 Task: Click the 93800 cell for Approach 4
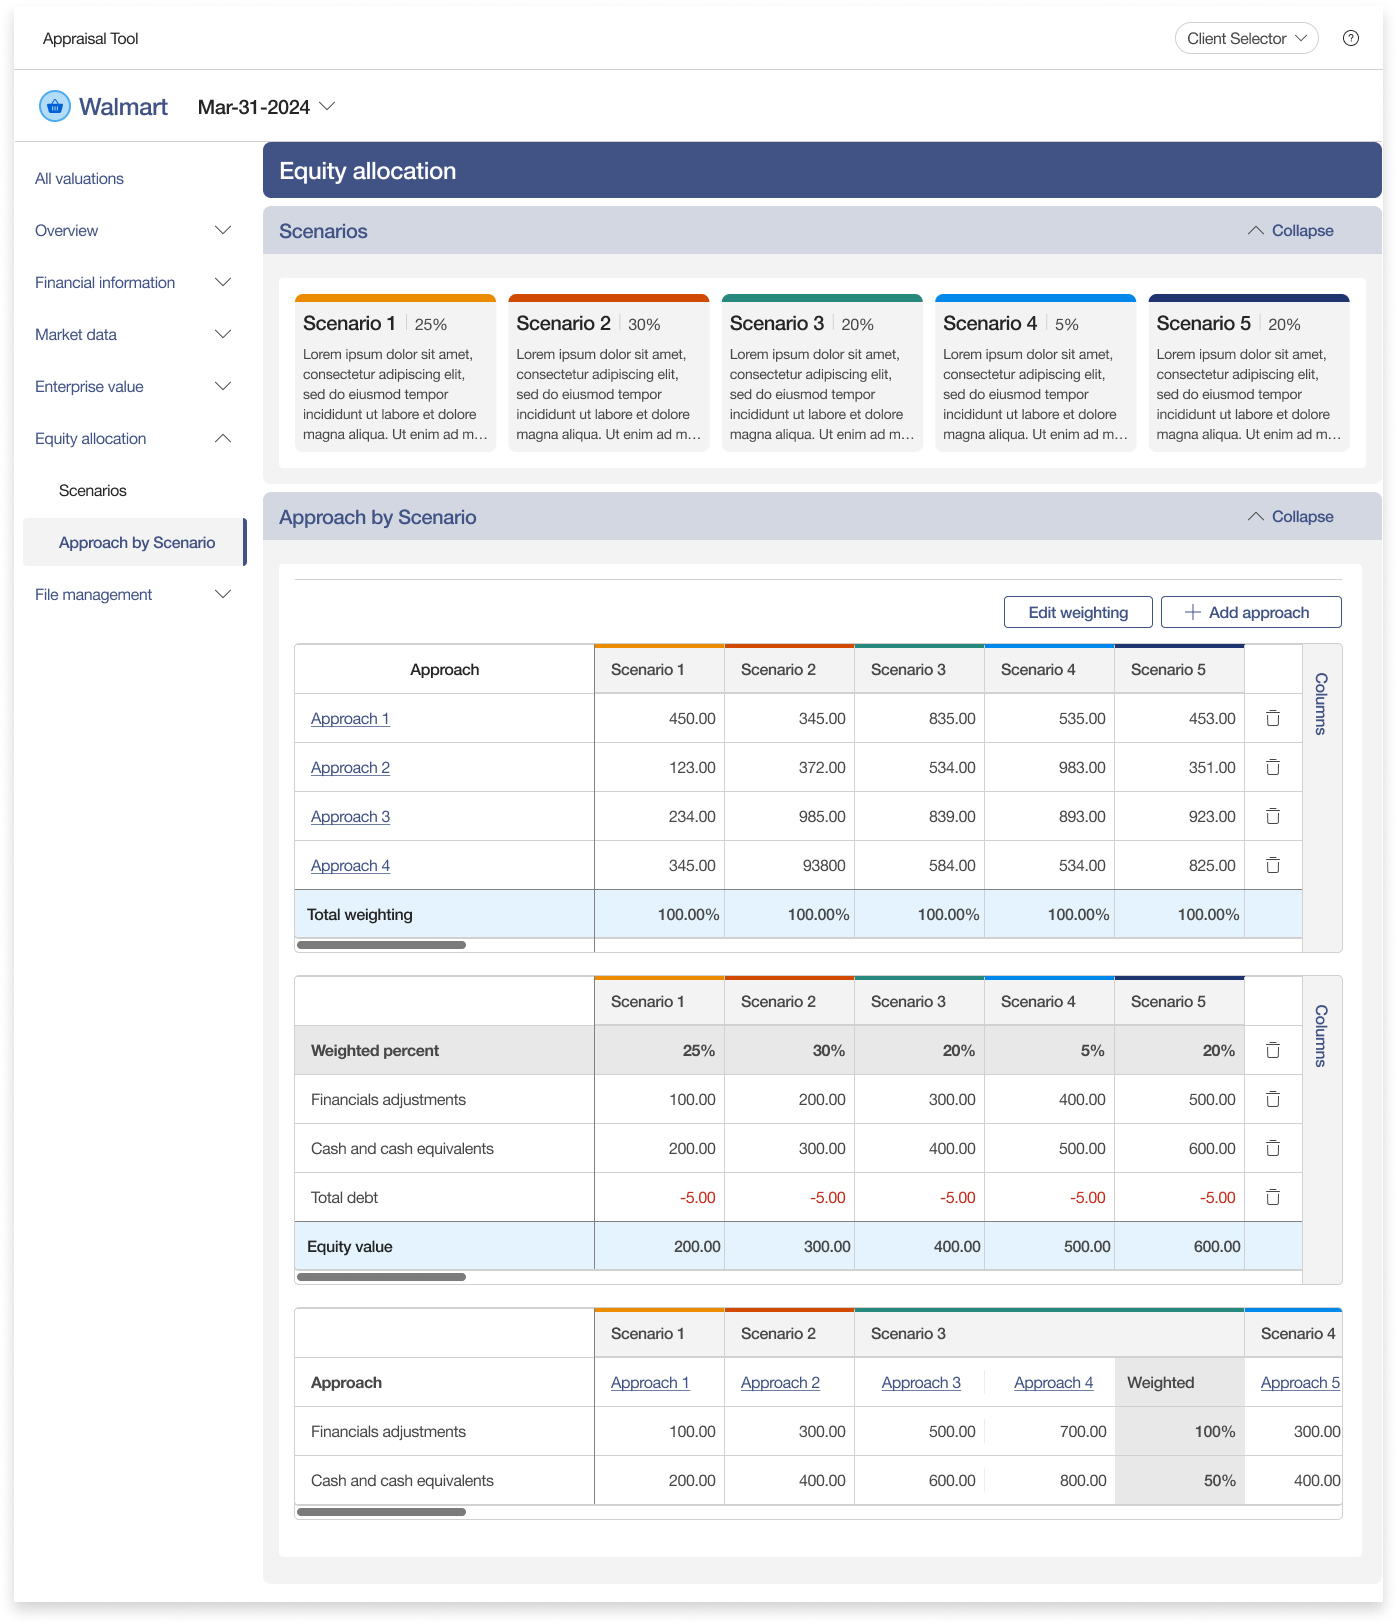(790, 865)
